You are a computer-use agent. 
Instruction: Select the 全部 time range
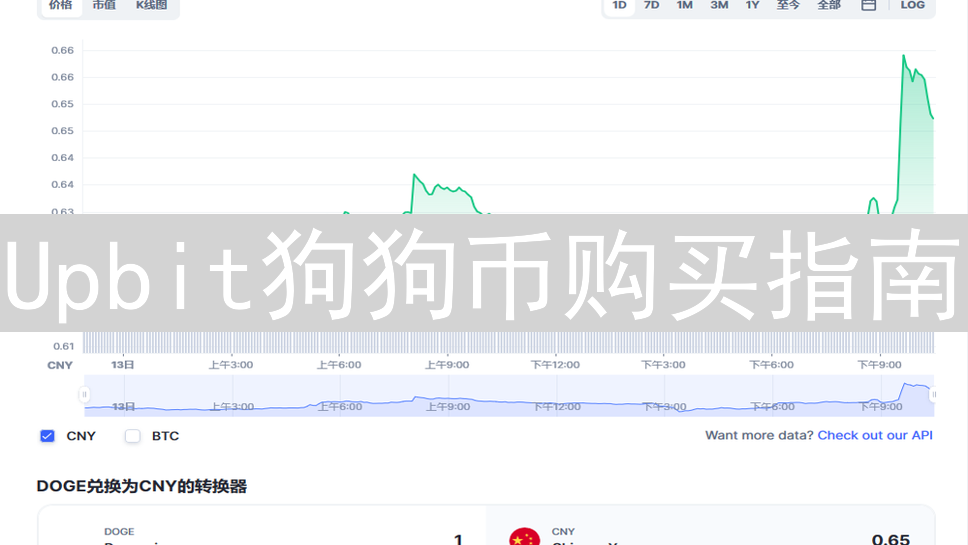(829, 6)
